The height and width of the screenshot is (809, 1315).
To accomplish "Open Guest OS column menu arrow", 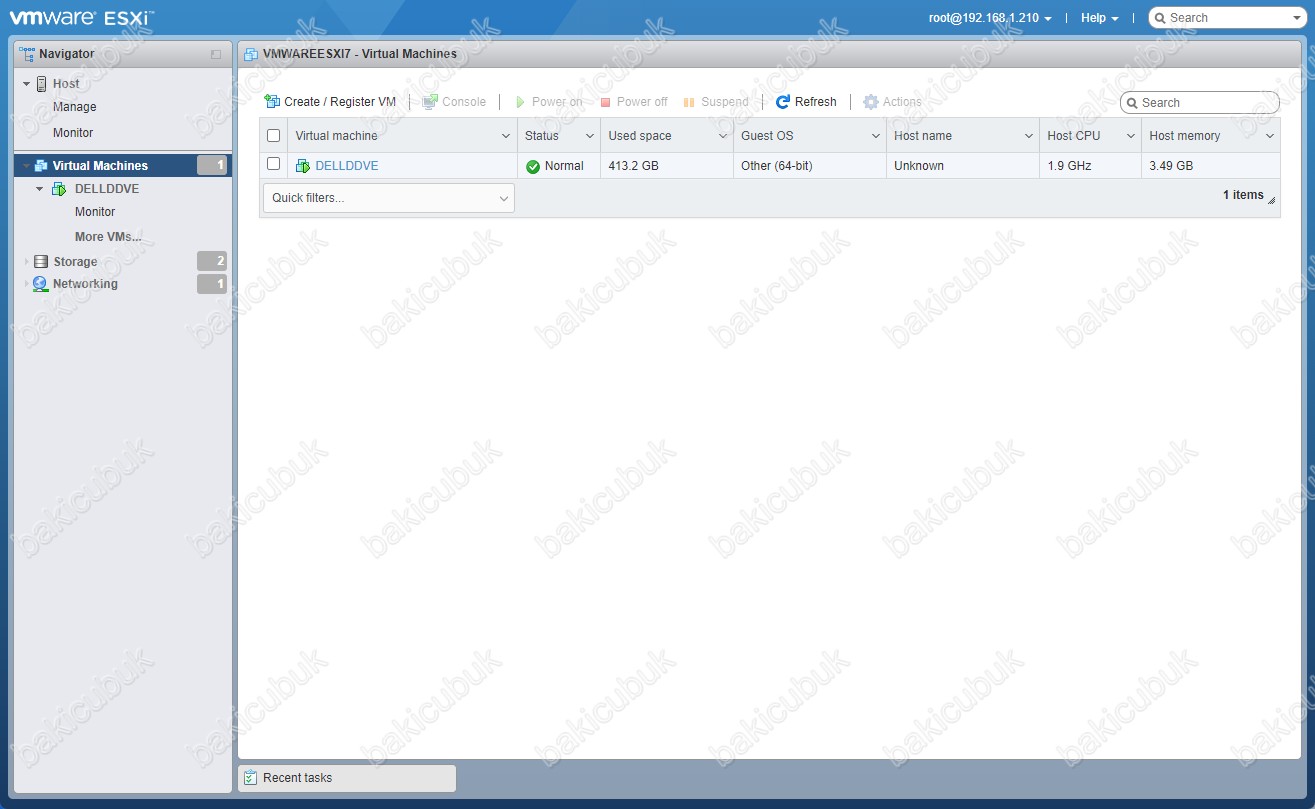I will click(x=875, y=136).
